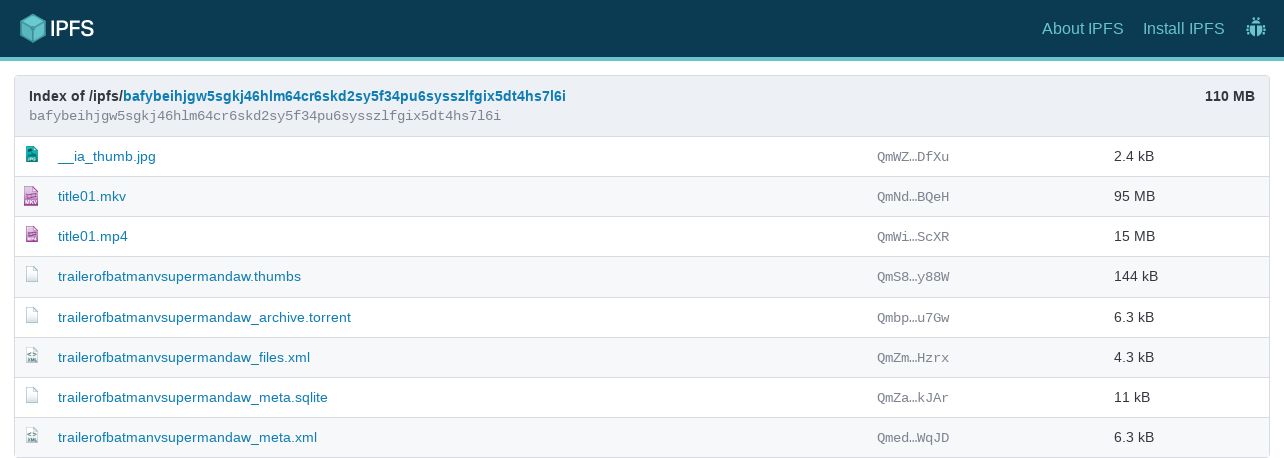The width and height of the screenshot is (1284, 458).
Task: Click the 15 MB size value
Action: [x=1134, y=236]
